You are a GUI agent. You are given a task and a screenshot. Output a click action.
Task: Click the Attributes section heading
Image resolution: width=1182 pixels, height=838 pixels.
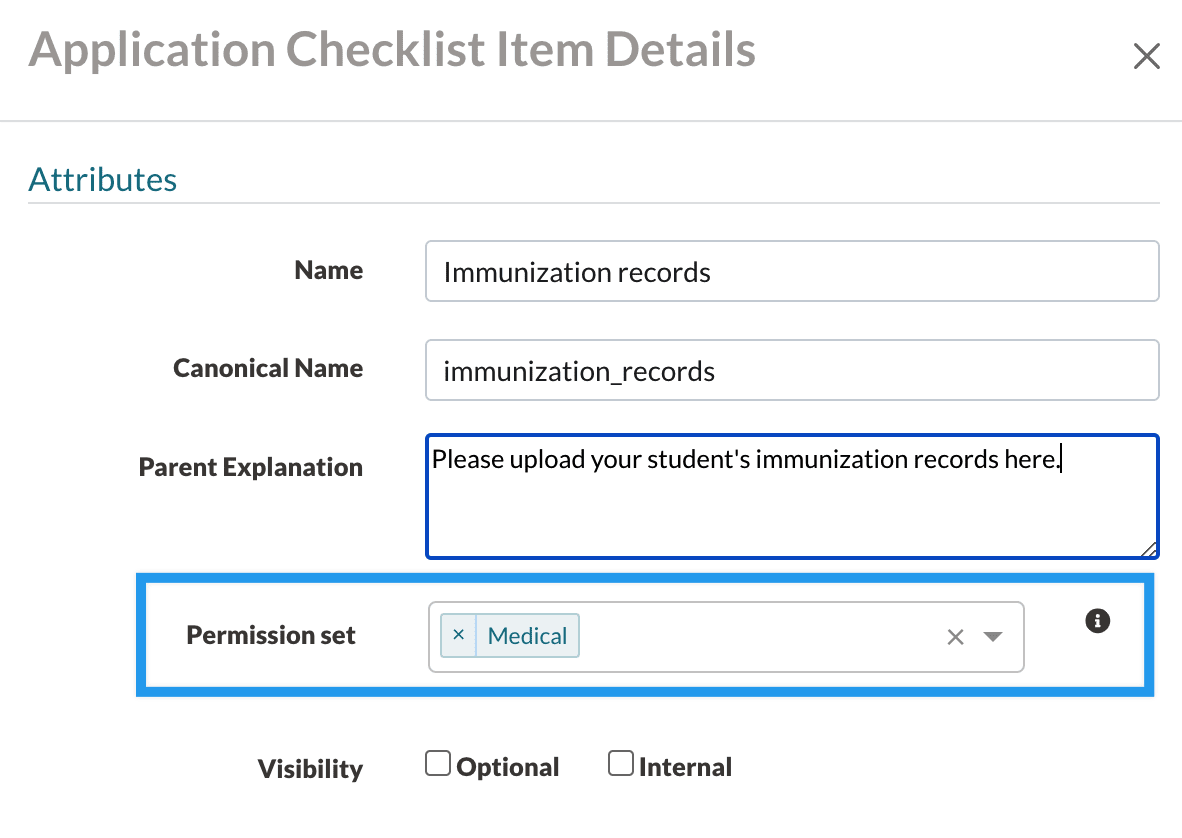click(103, 180)
